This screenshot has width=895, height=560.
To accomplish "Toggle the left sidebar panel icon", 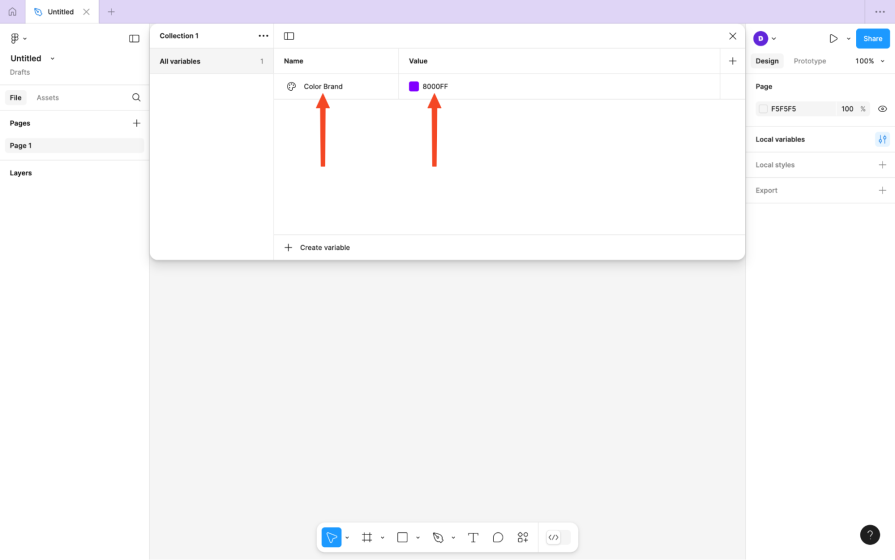I will click(x=134, y=38).
